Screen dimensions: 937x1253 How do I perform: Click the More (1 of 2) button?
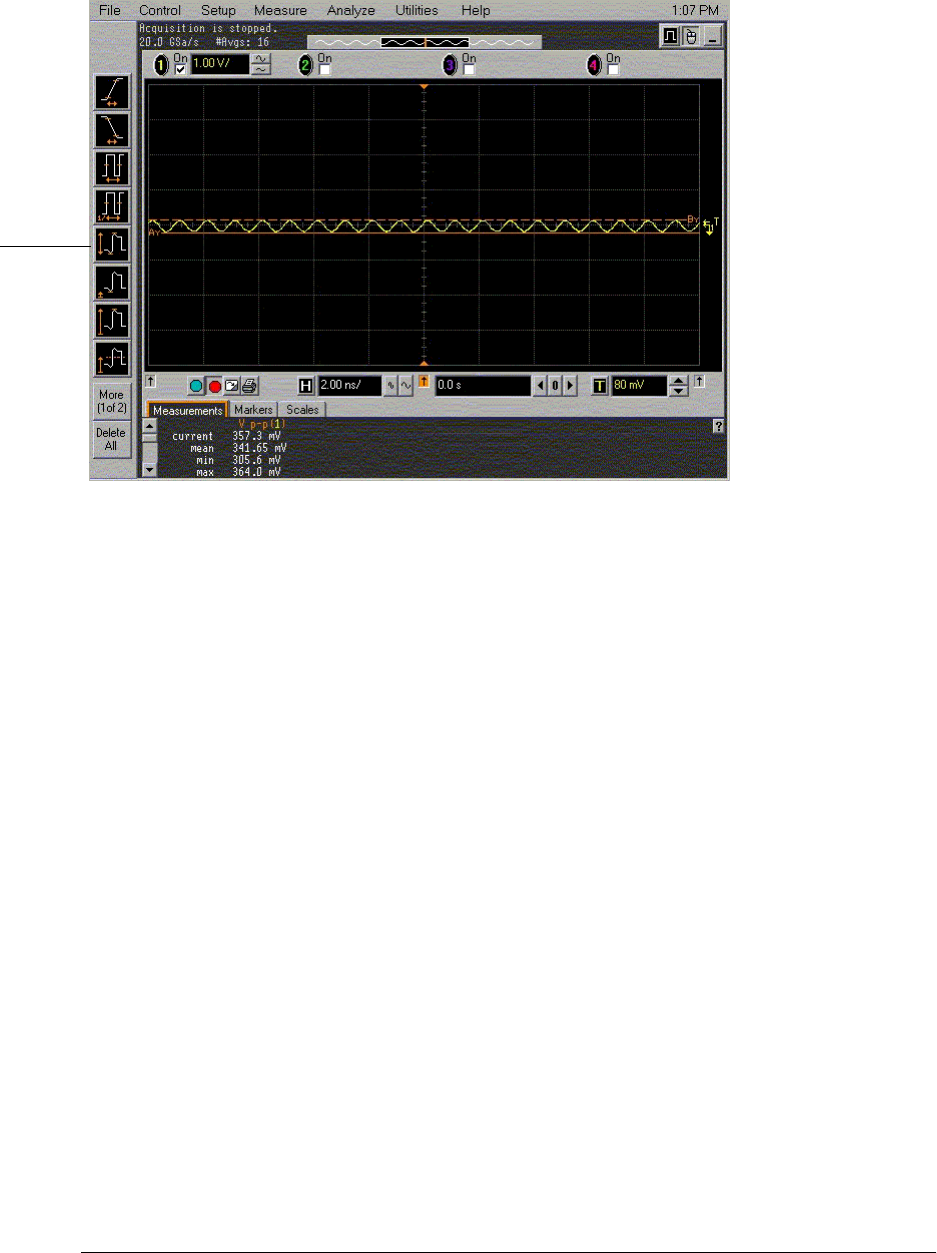tap(111, 402)
